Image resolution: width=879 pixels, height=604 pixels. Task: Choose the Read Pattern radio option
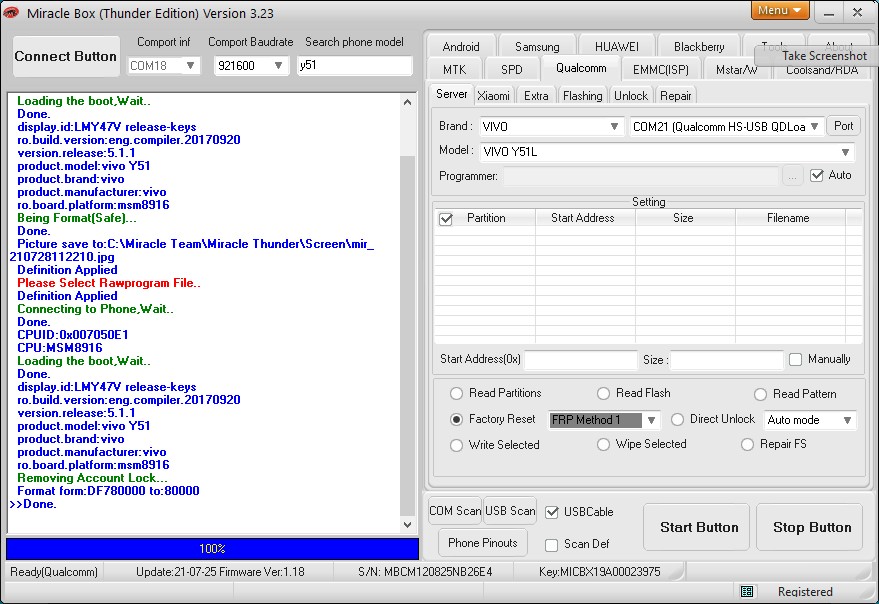760,394
